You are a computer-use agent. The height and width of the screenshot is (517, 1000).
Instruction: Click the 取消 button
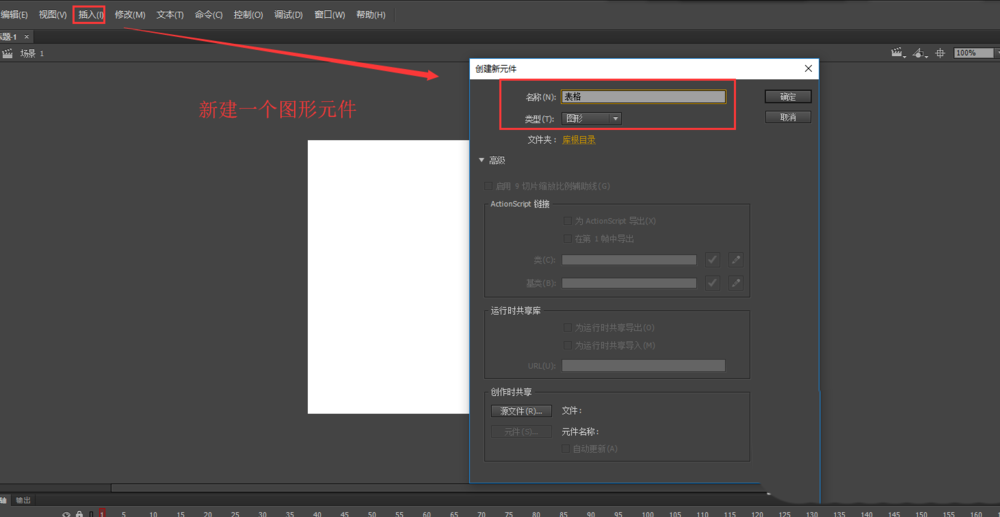click(x=788, y=117)
